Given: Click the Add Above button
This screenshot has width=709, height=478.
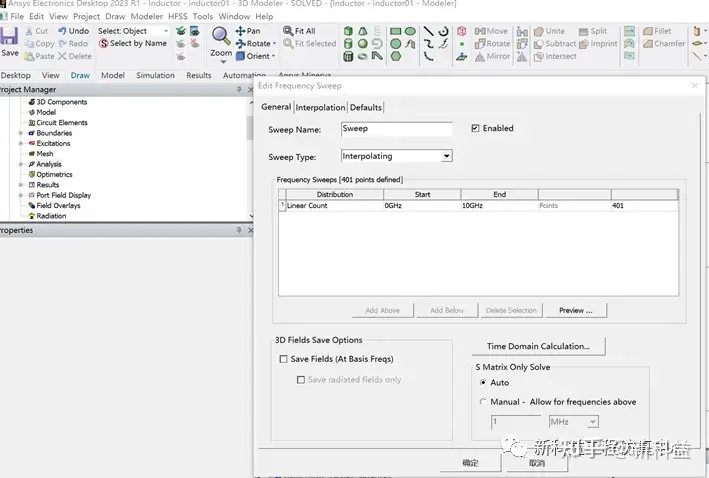Looking at the screenshot, I should [x=383, y=310].
